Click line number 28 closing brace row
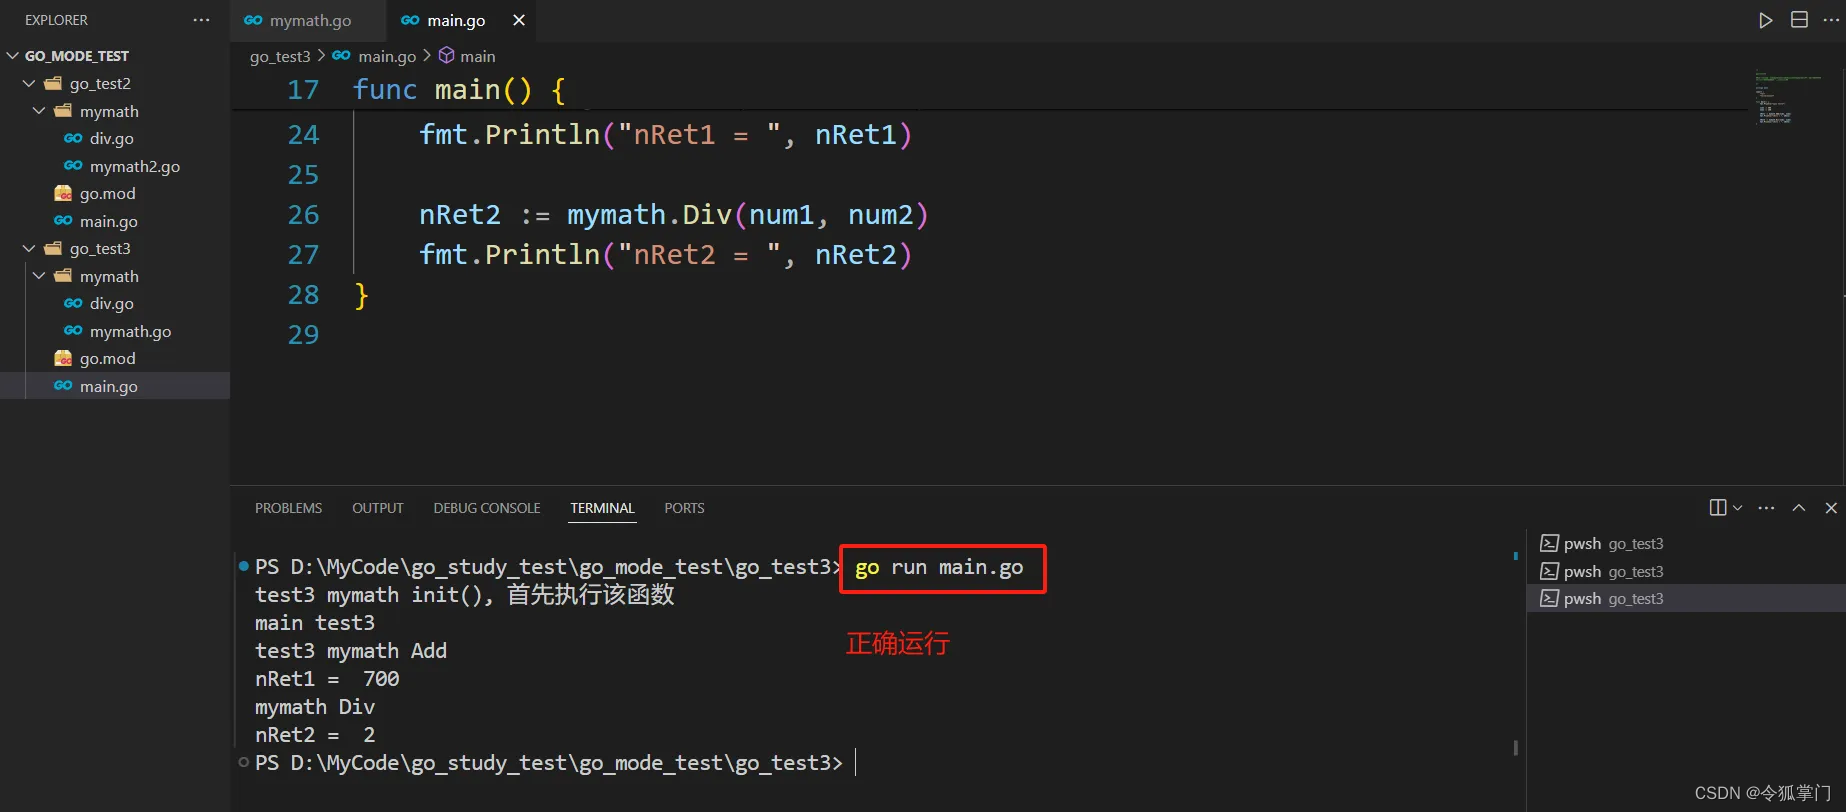 [x=303, y=295]
